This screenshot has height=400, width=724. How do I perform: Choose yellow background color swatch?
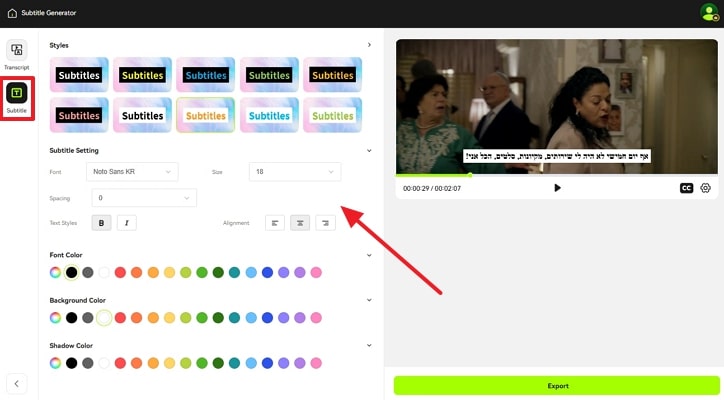(x=169, y=318)
